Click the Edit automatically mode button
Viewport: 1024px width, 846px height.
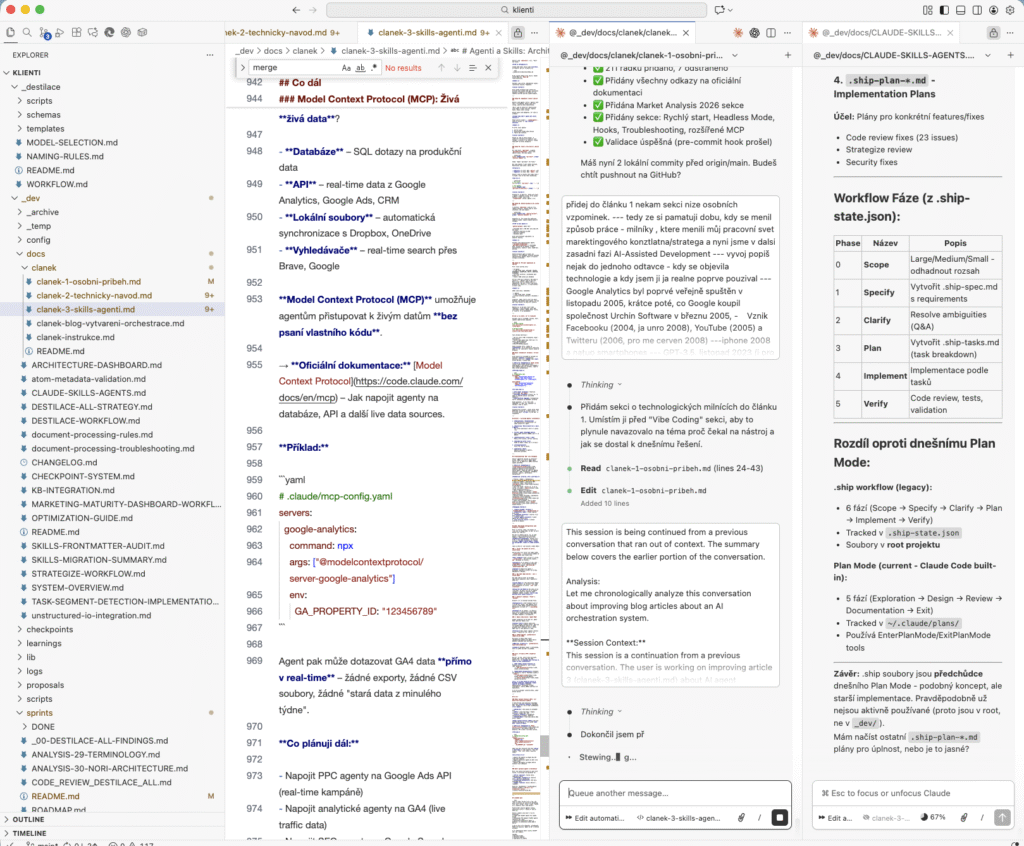click(596, 817)
